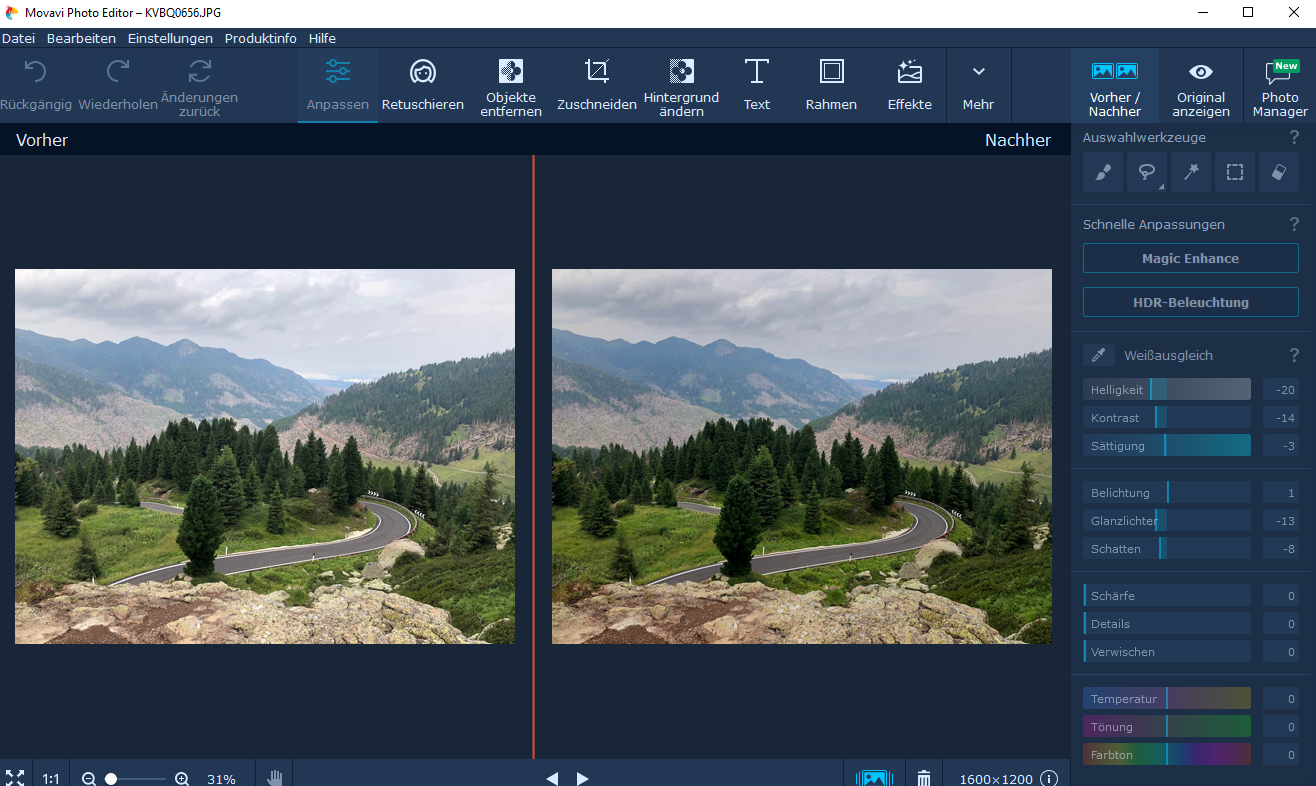Image resolution: width=1316 pixels, height=786 pixels.
Task: Expand lasso tool options arrow
Action: point(1161,186)
